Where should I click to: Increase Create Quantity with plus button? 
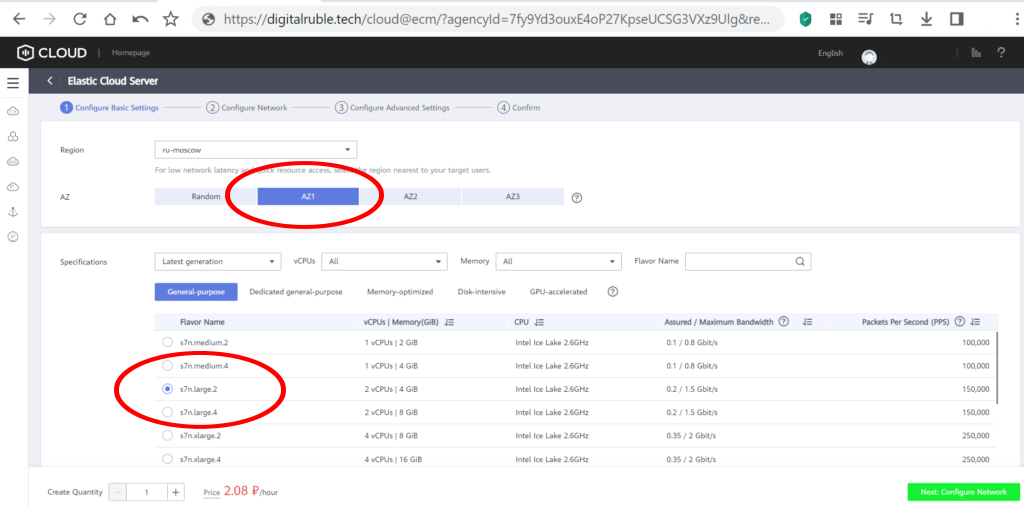click(176, 492)
